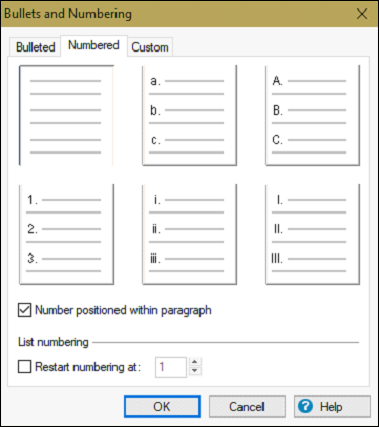This screenshot has width=379, height=427.
Task: Uncheck Number positioned within paragraph
Action: tap(25, 310)
